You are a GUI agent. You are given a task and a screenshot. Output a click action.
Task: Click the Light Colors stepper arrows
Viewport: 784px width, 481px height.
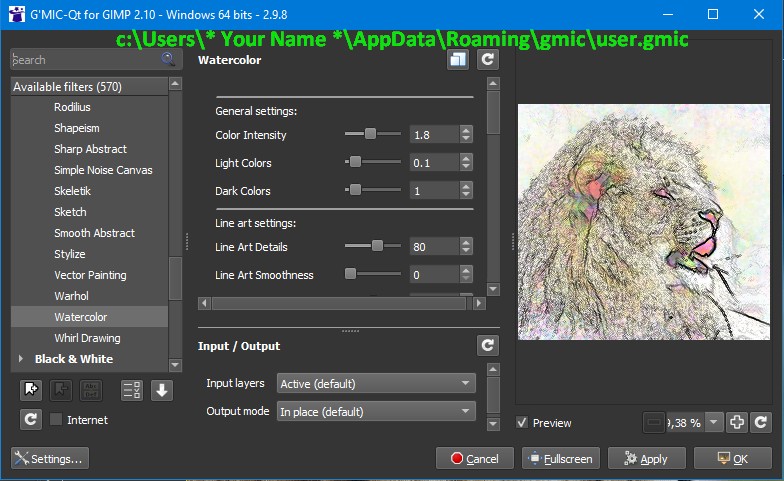466,162
